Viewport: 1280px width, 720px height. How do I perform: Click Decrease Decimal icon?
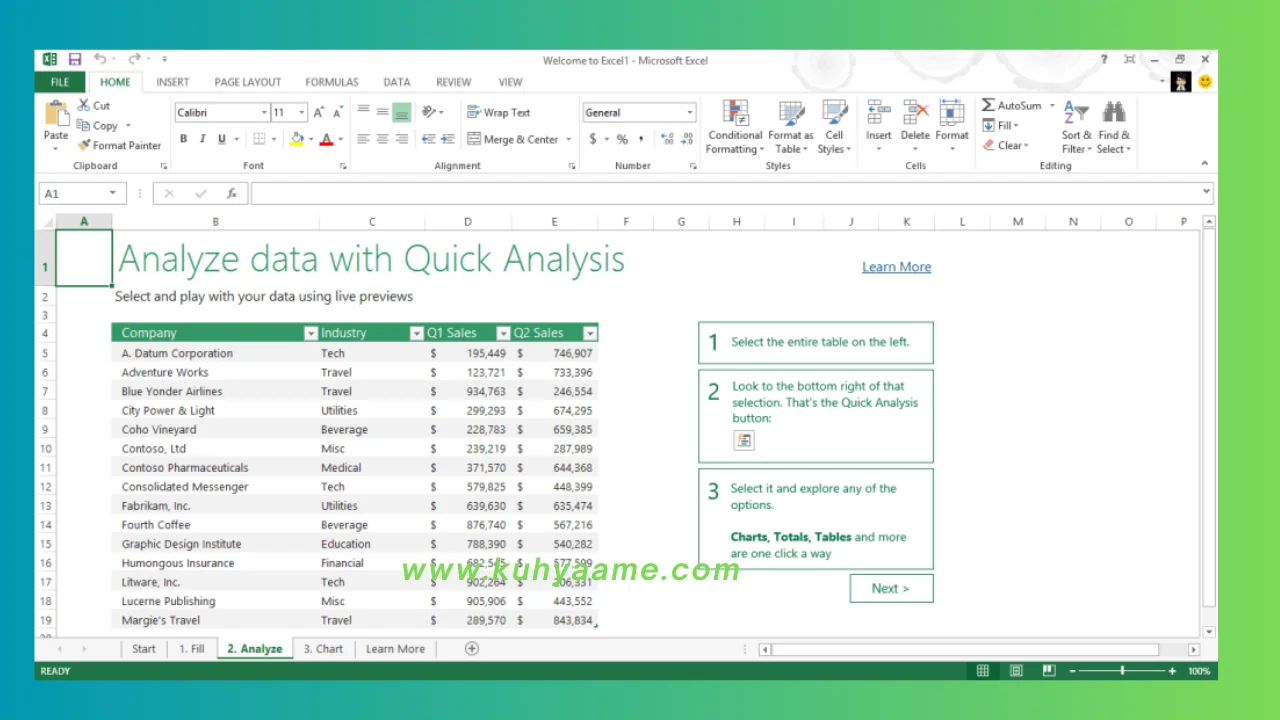pyautogui.click(x=688, y=139)
